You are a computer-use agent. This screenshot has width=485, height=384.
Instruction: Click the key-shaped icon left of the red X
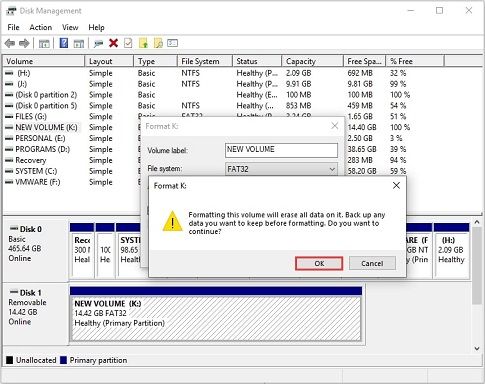click(98, 43)
